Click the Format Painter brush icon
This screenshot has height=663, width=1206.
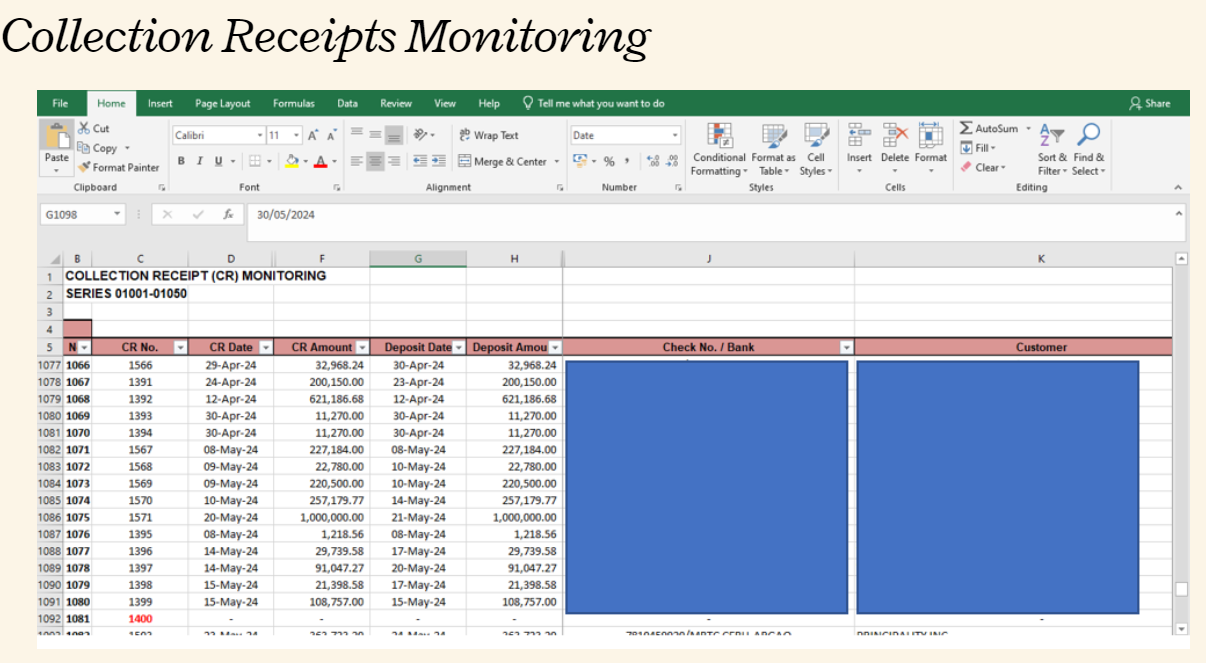point(85,168)
